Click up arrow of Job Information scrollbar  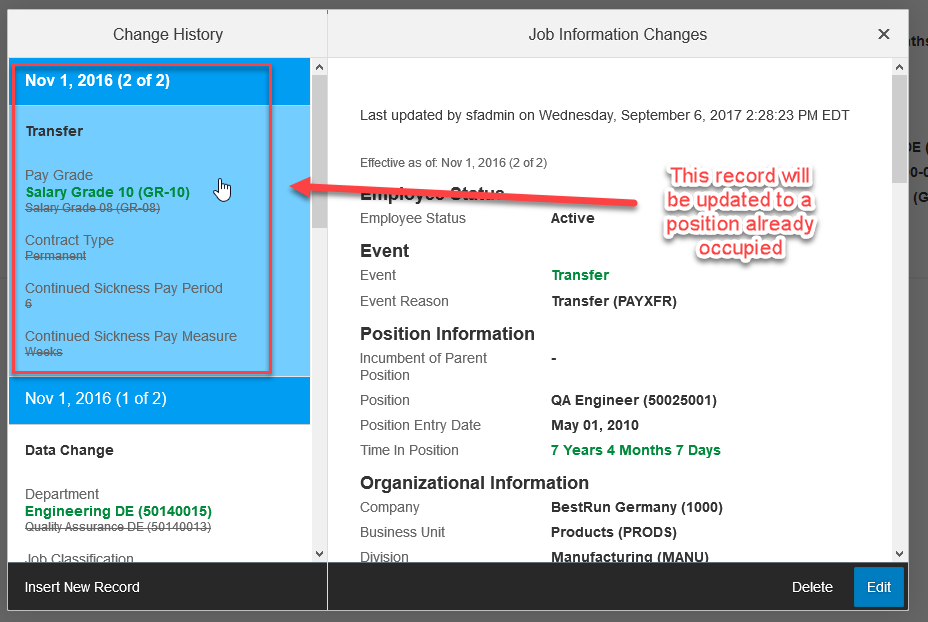(x=900, y=67)
